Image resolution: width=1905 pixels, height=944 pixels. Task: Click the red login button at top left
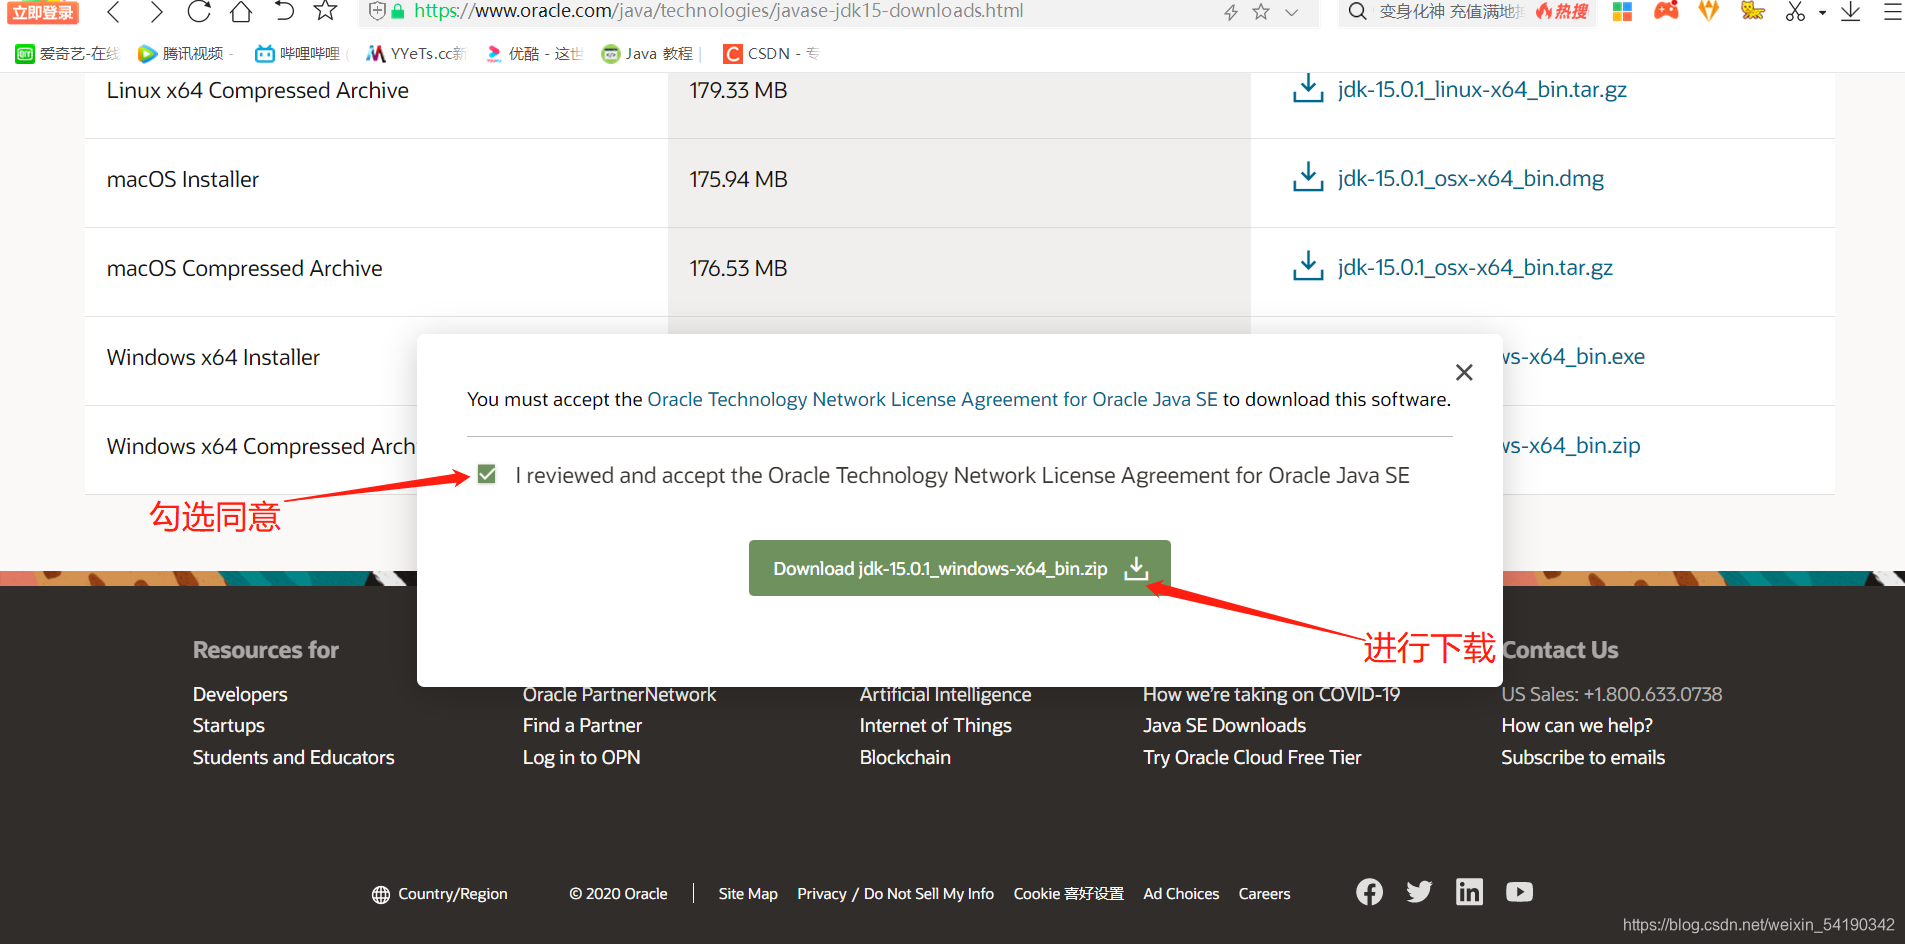(x=43, y=12)
